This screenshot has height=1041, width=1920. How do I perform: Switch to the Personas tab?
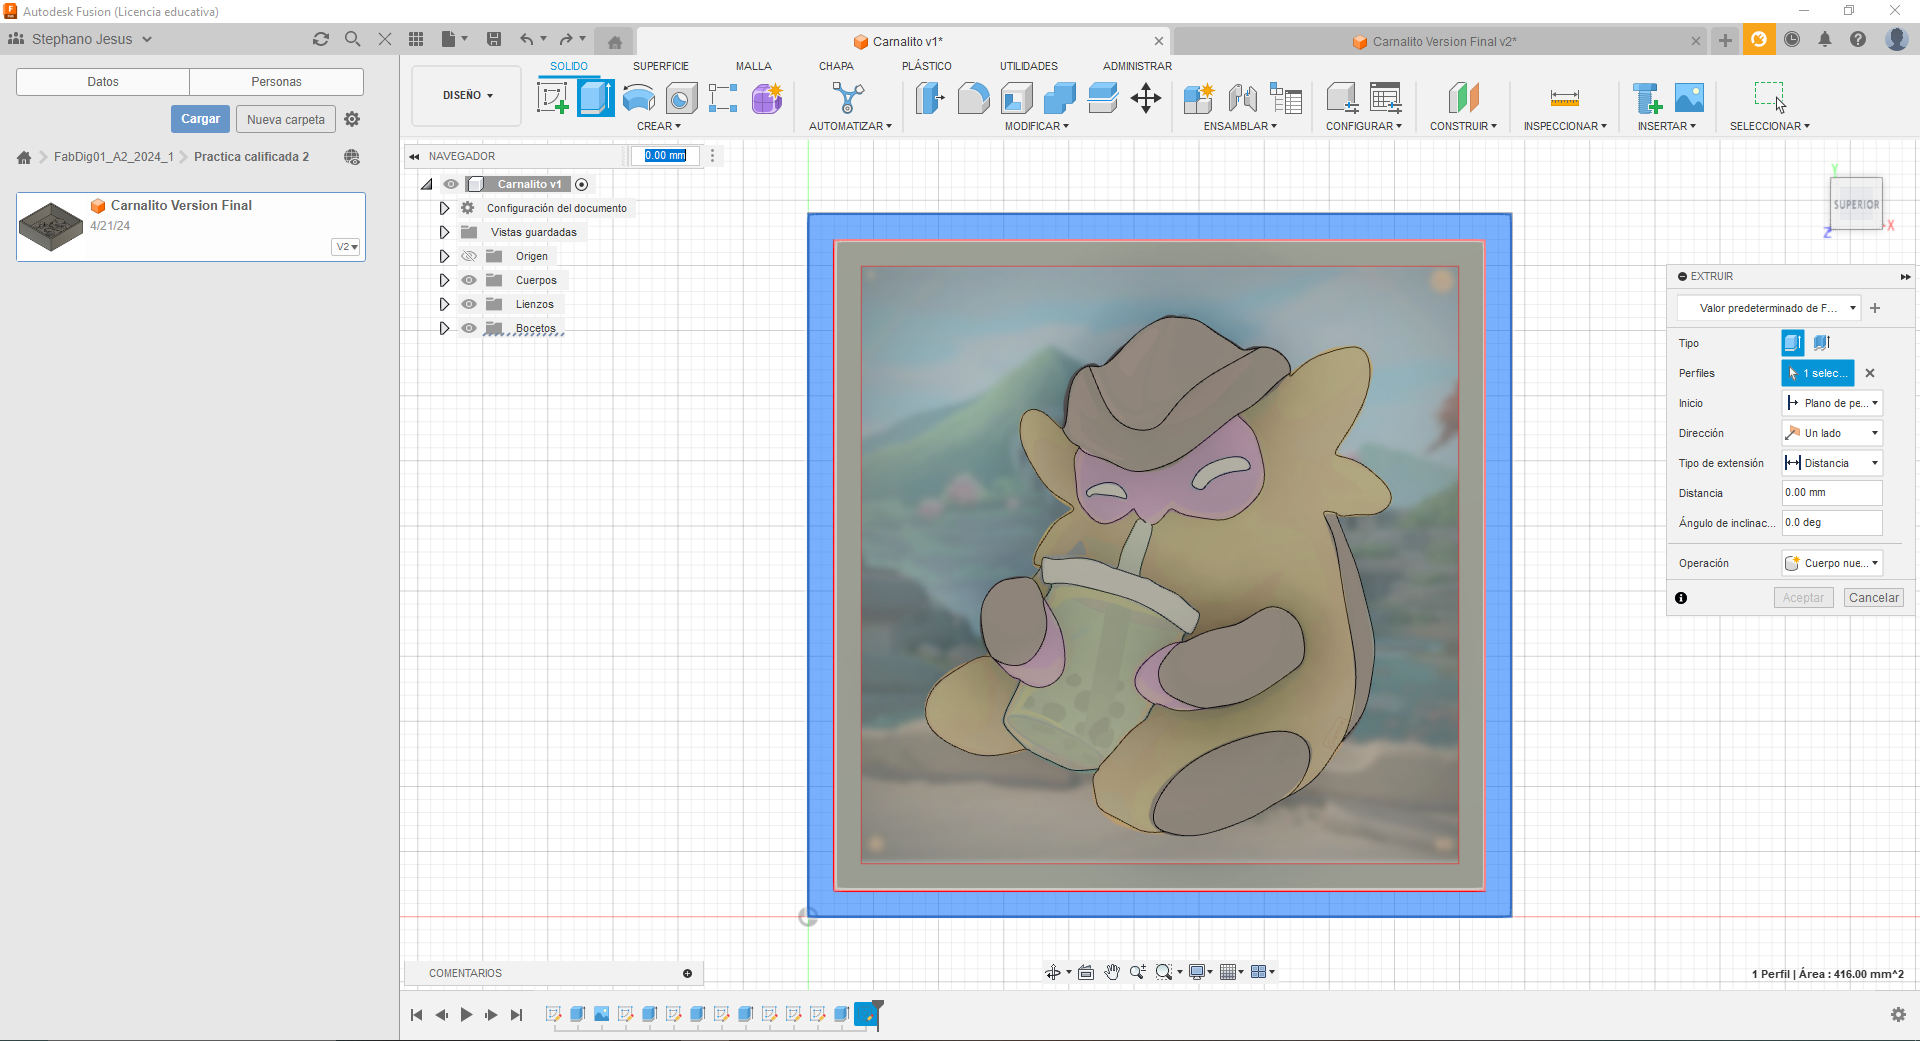(x=276, y=82)
